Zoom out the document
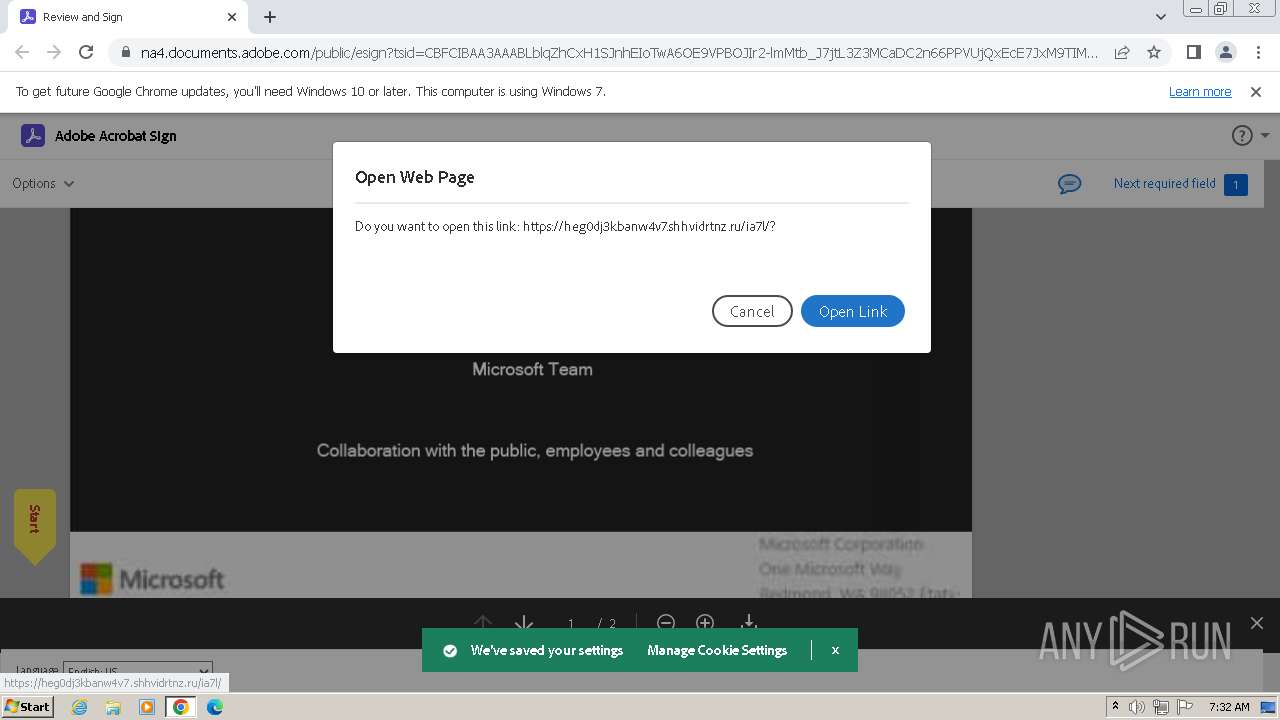Screen dimensions: 1280x720 tap(666, 622)
